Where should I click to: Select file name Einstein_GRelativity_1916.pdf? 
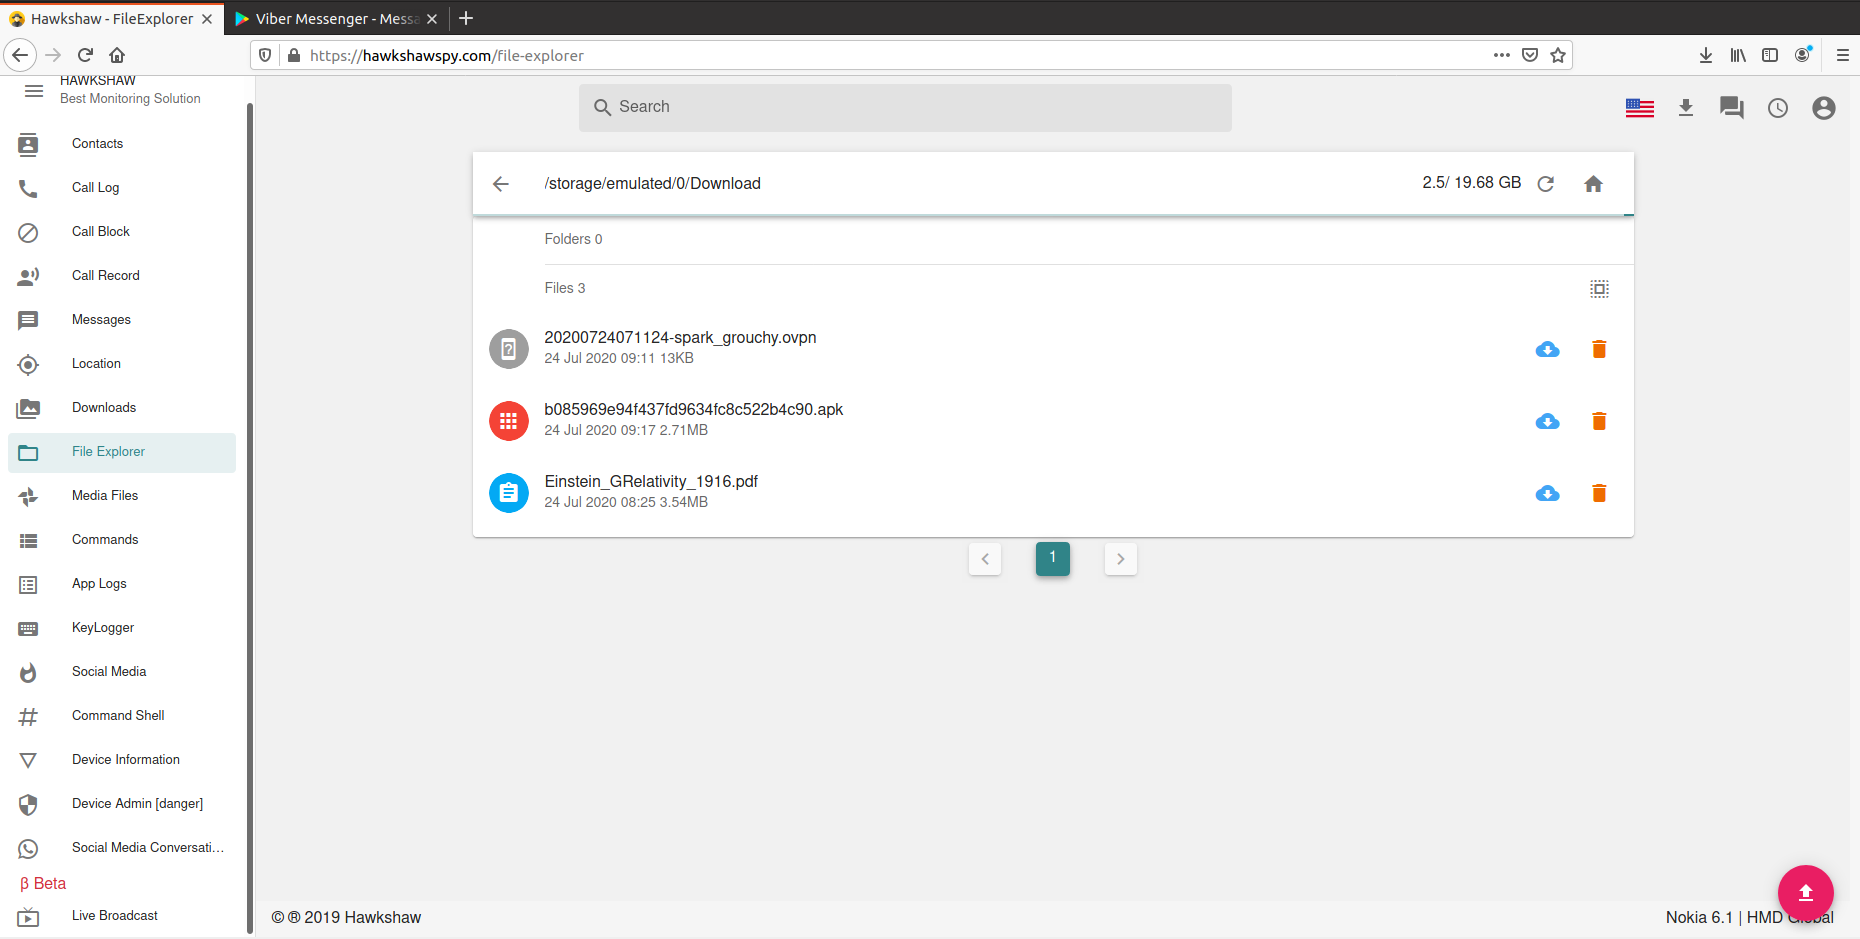(x=651, y=482)
